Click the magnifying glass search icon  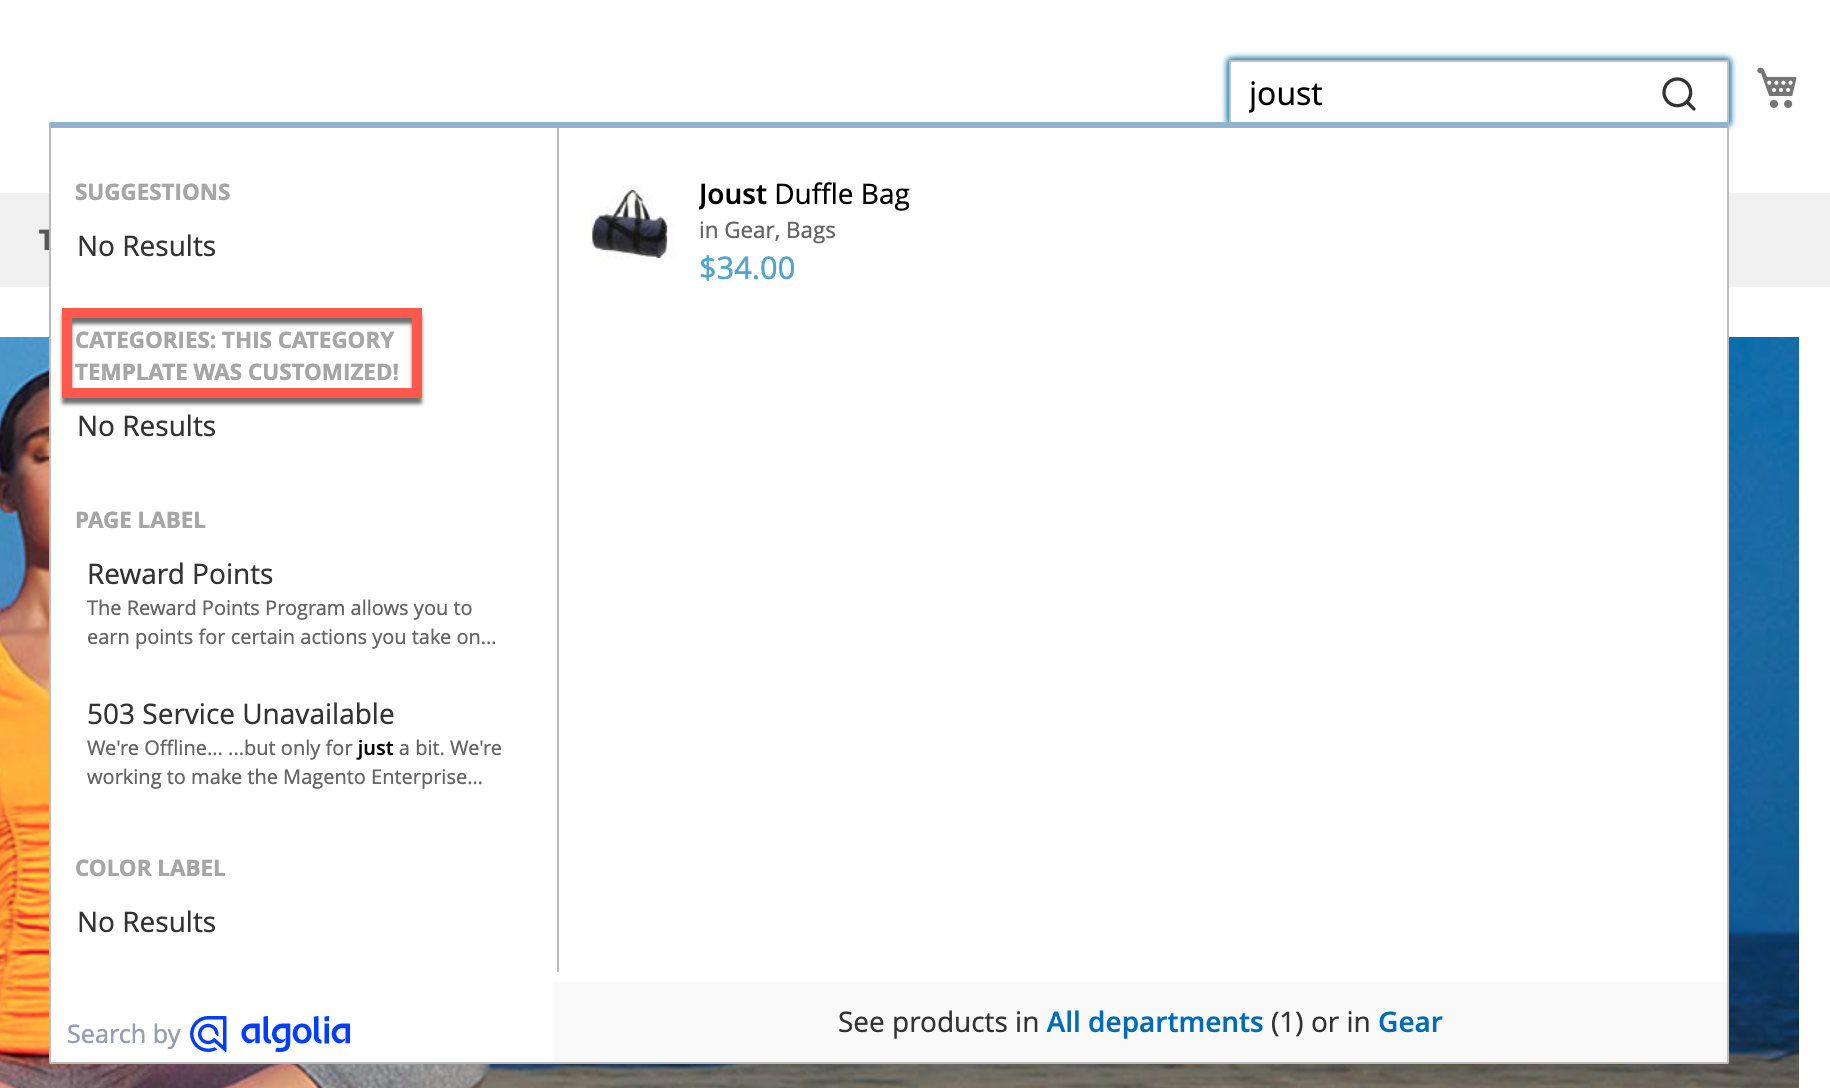tap(1679, 93)
